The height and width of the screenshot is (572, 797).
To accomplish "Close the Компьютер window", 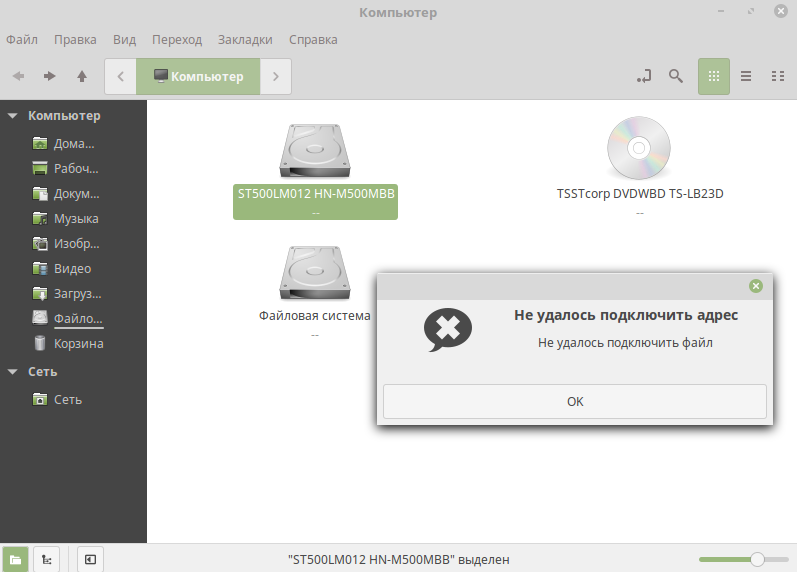I will pyautogui.click(x=781, y=11).
